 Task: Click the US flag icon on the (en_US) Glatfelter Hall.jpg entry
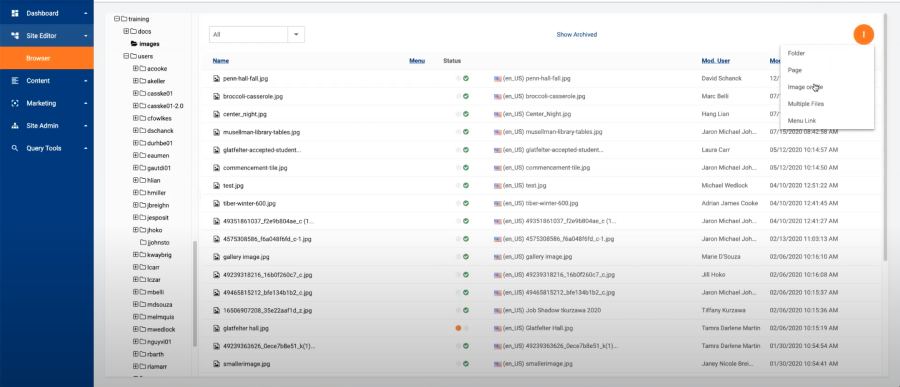click(x=498, y=328)
